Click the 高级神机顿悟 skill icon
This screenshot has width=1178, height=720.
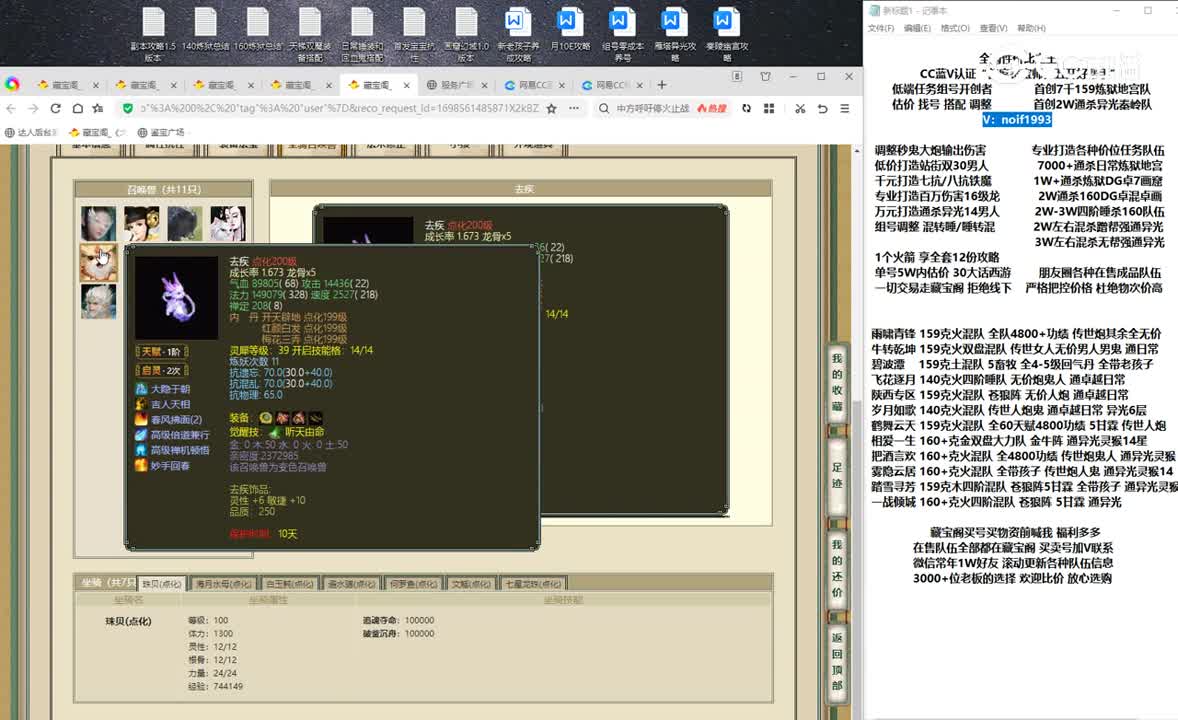[x=141, y=449]
